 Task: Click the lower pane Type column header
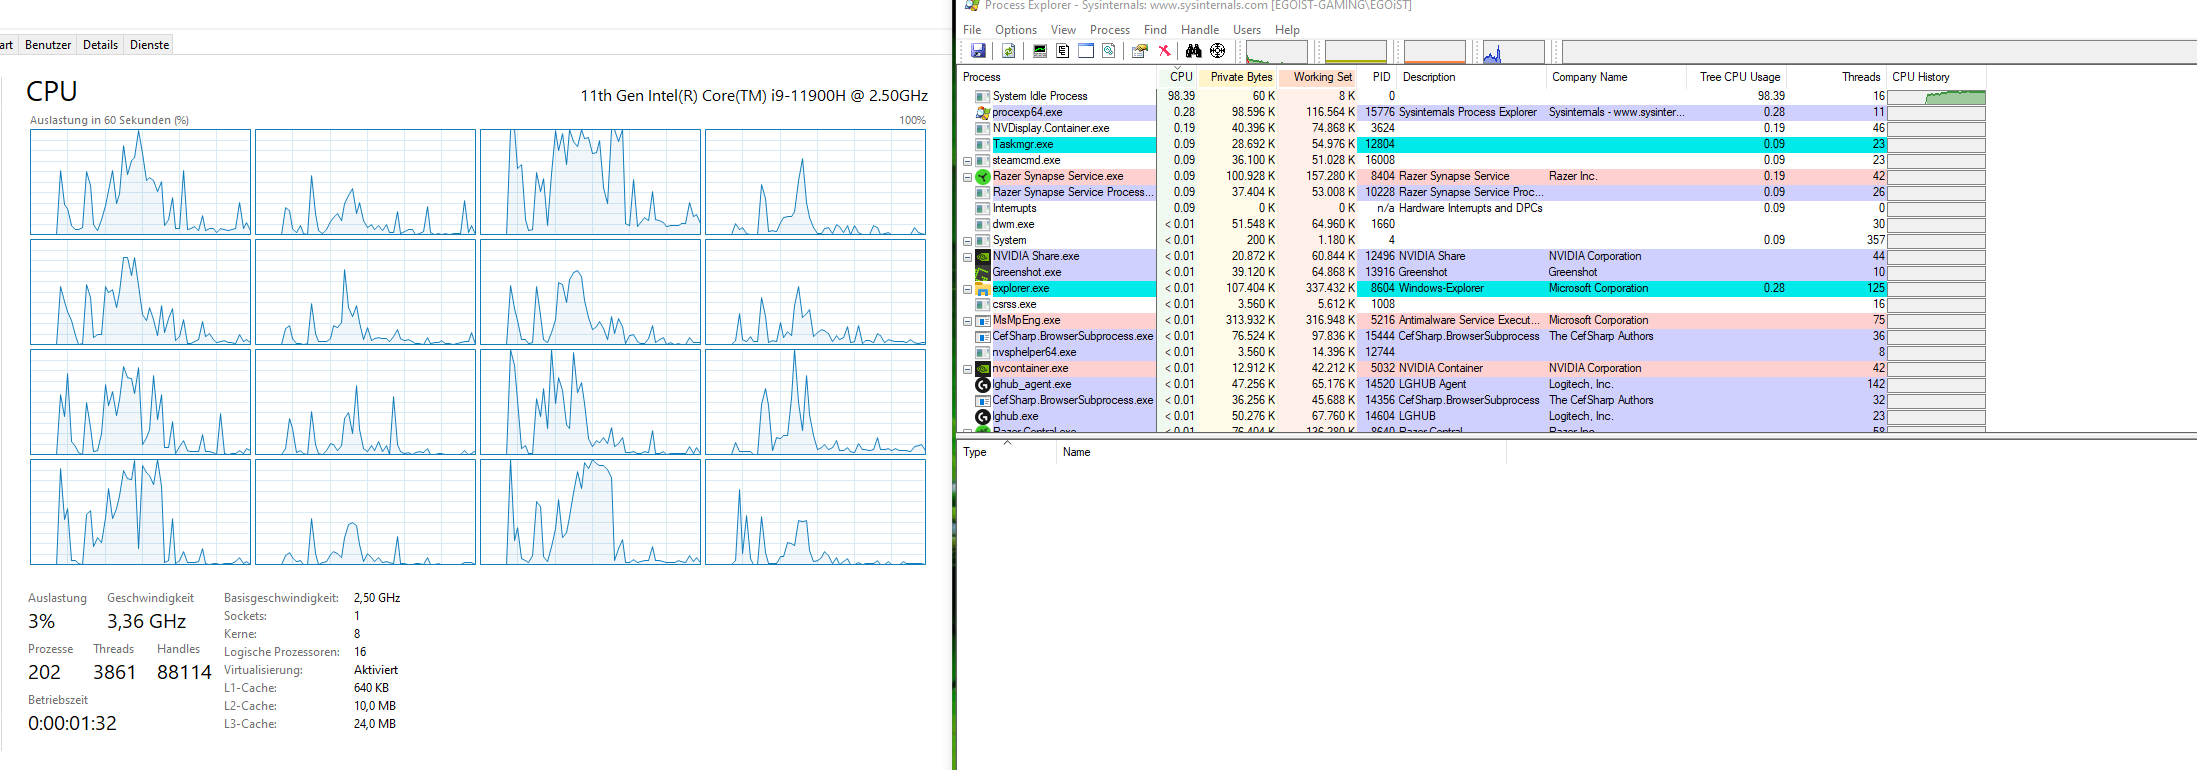pos(1006,452)
